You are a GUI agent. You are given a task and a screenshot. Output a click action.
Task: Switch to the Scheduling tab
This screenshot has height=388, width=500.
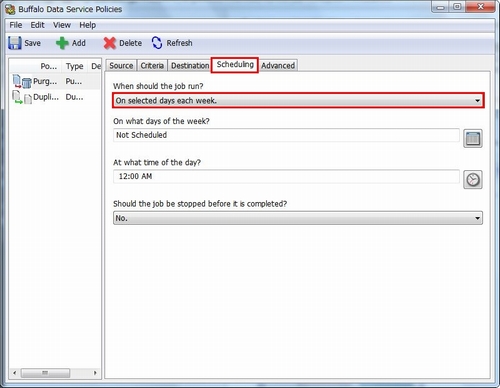pos(235,65)
